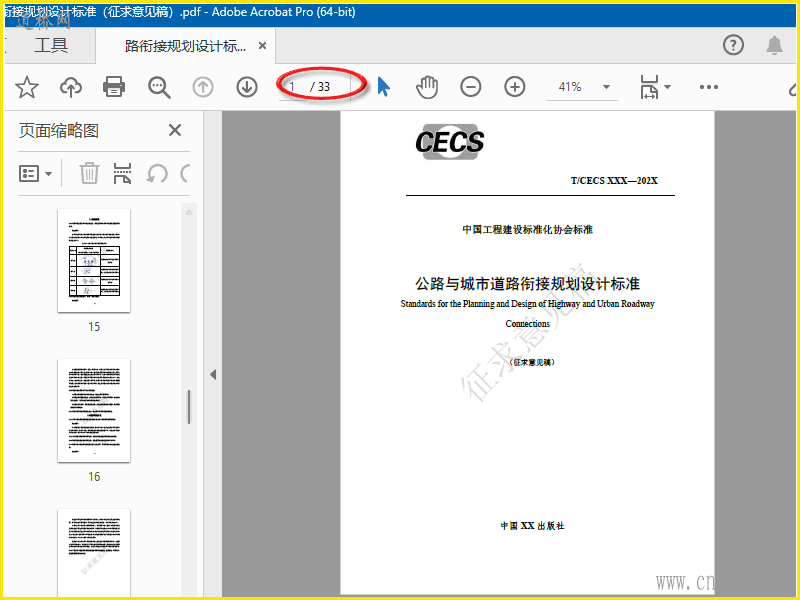
Task: Close the page thumbnails panel
Action: coord(175,130)
